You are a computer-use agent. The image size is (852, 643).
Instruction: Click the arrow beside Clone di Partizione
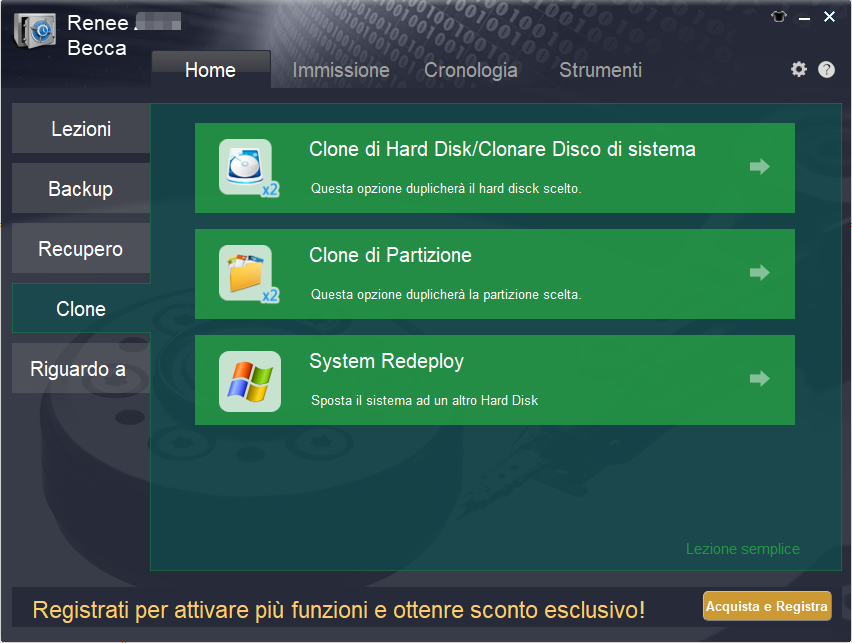click(x=759, y=273)
